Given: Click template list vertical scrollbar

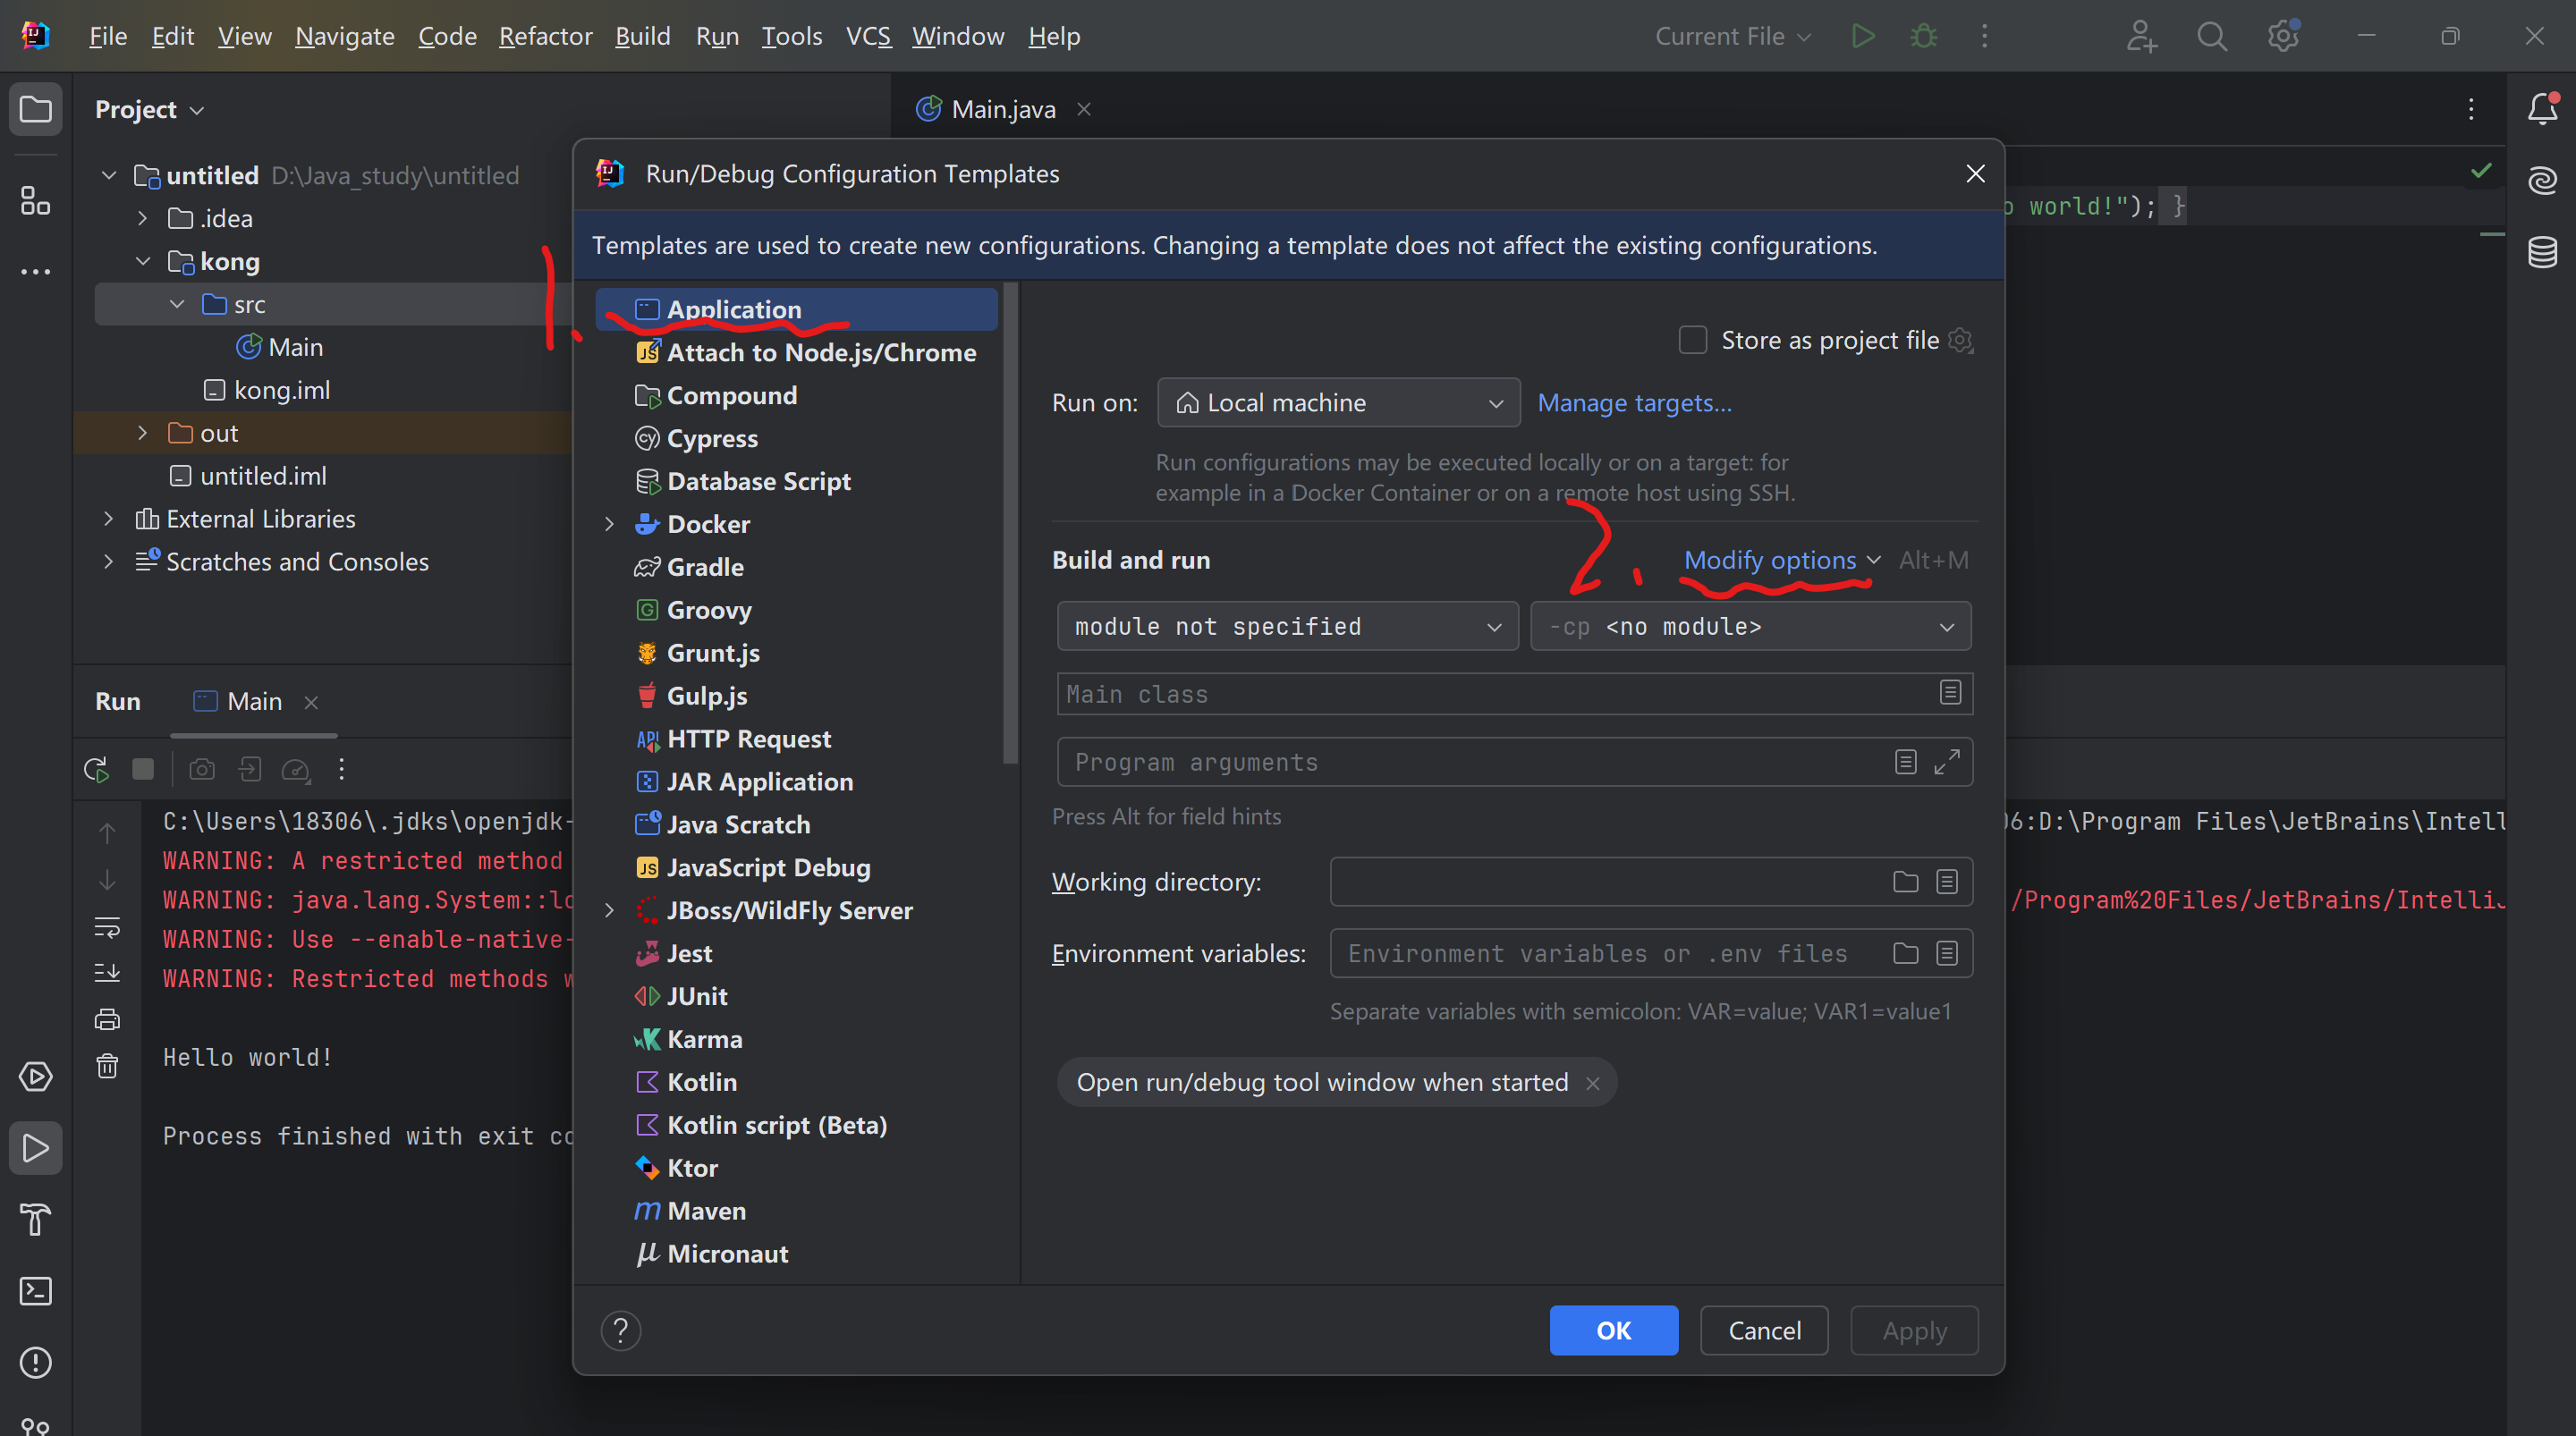Looking at the screenshot, I should pyautogui.click(x=1009, y=524).
